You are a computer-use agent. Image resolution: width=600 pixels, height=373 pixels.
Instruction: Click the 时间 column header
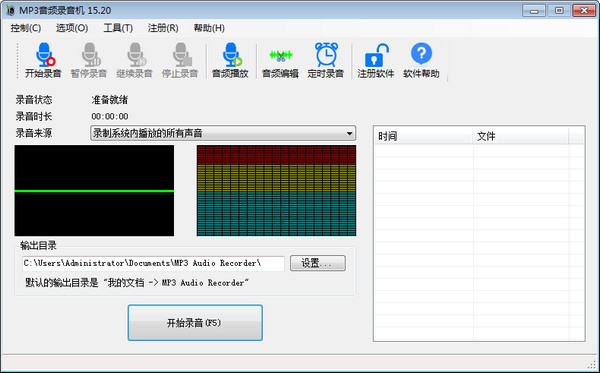click(x=424, y=136)
